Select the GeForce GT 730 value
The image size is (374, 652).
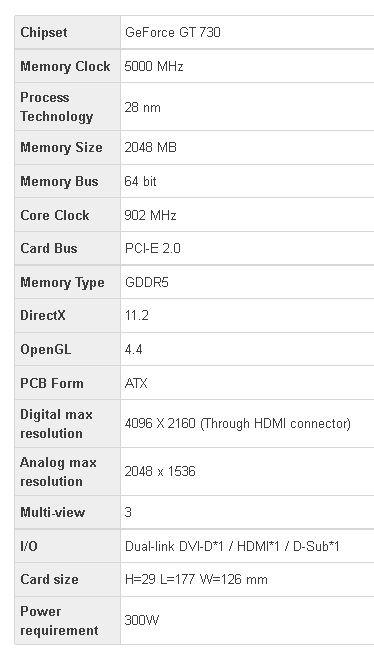pyautogui.click(x=173, y=32)
